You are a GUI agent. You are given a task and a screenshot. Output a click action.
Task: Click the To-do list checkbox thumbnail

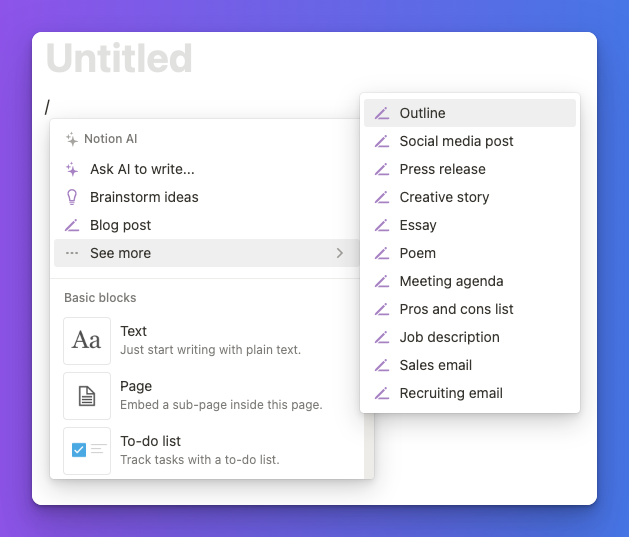click(87, 451)
